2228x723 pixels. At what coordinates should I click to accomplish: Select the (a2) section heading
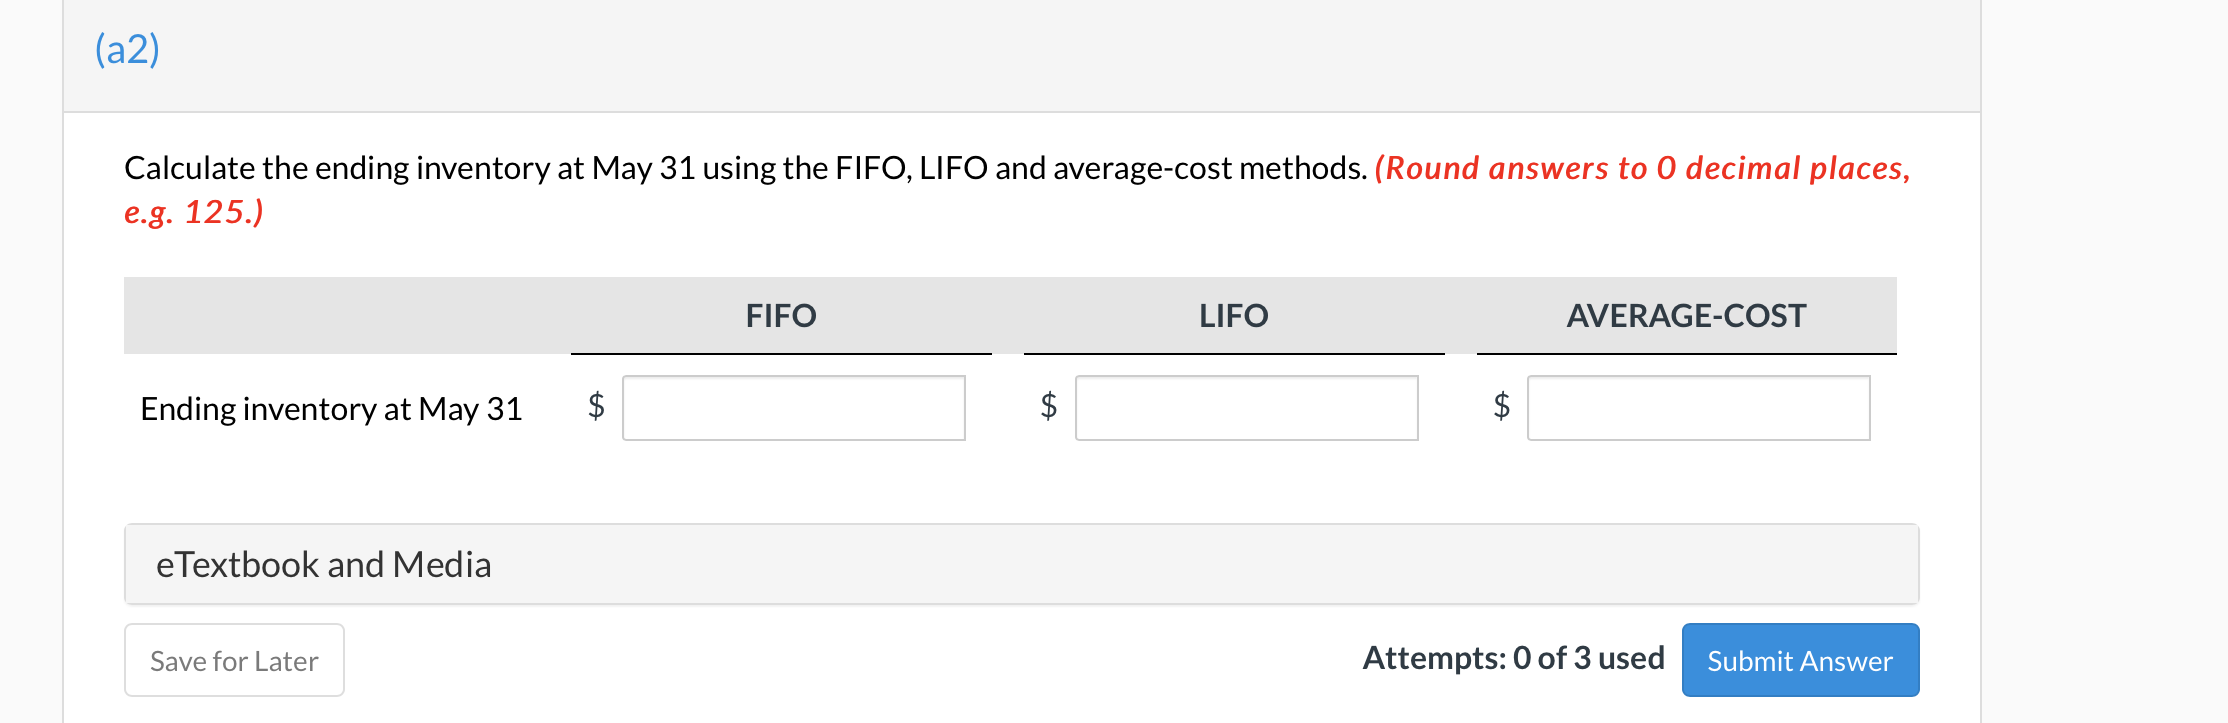pos(127,49)
